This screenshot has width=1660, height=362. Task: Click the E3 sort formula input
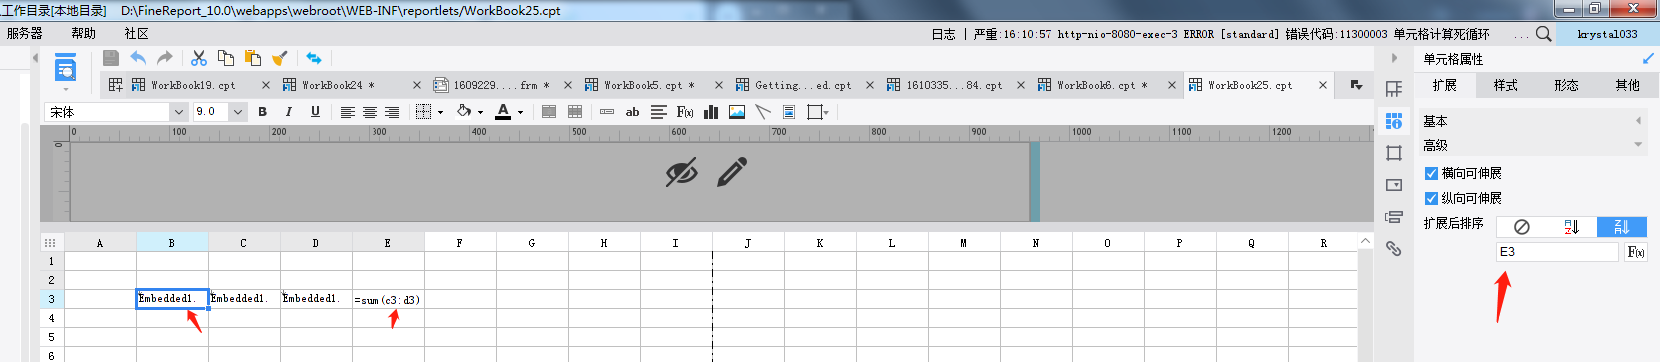(1557, 252)
